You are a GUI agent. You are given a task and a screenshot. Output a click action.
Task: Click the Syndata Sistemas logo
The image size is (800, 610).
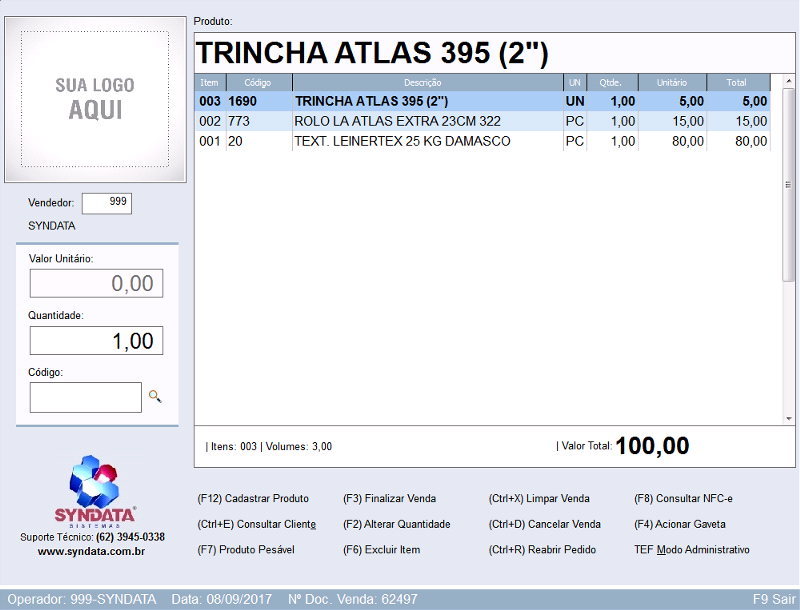[x=95, y=491]
